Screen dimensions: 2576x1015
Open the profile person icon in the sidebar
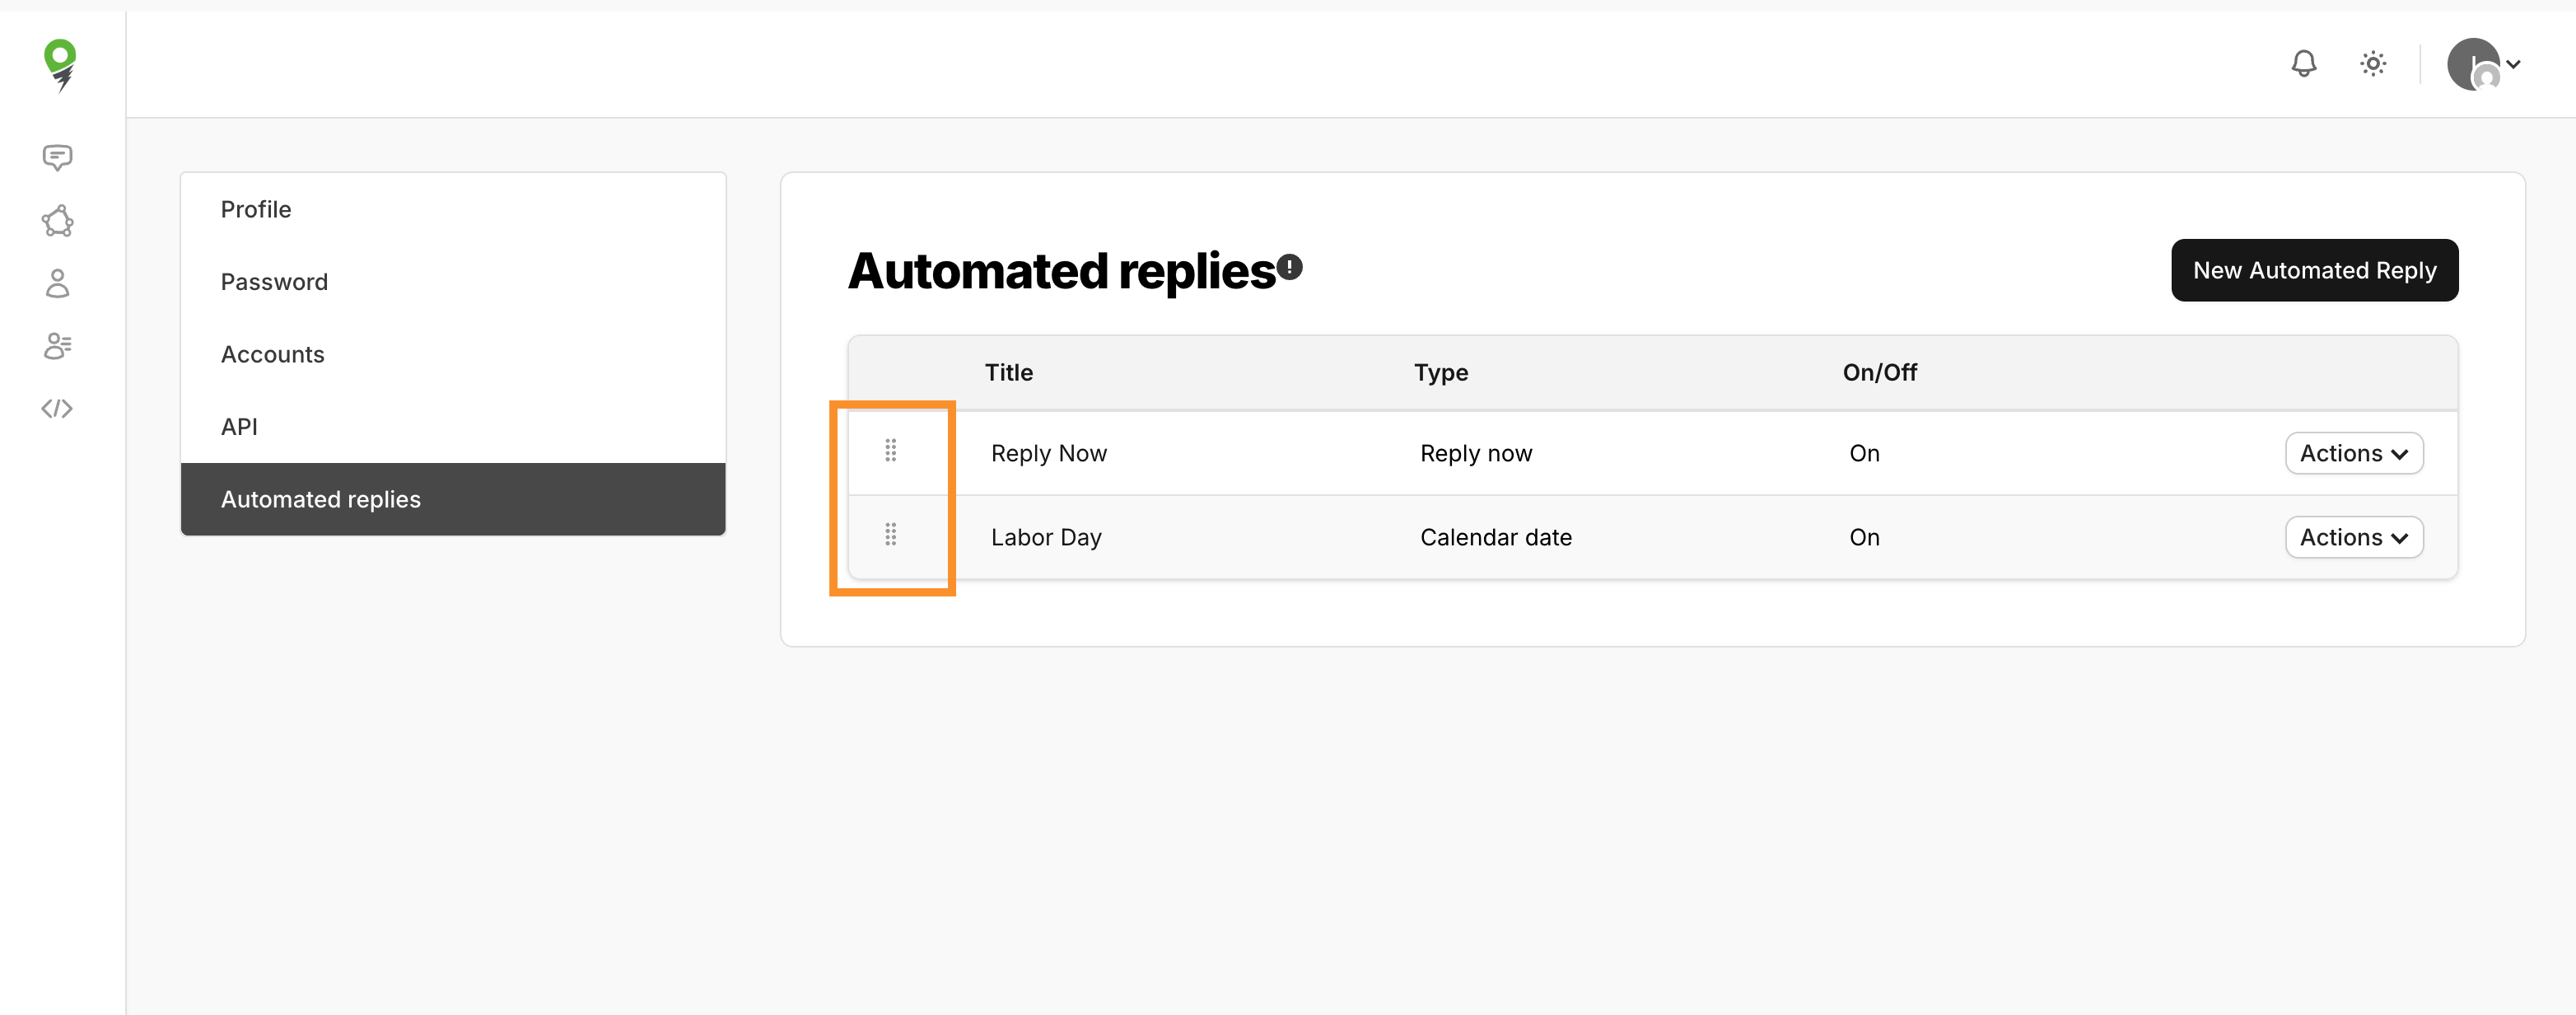57,283
